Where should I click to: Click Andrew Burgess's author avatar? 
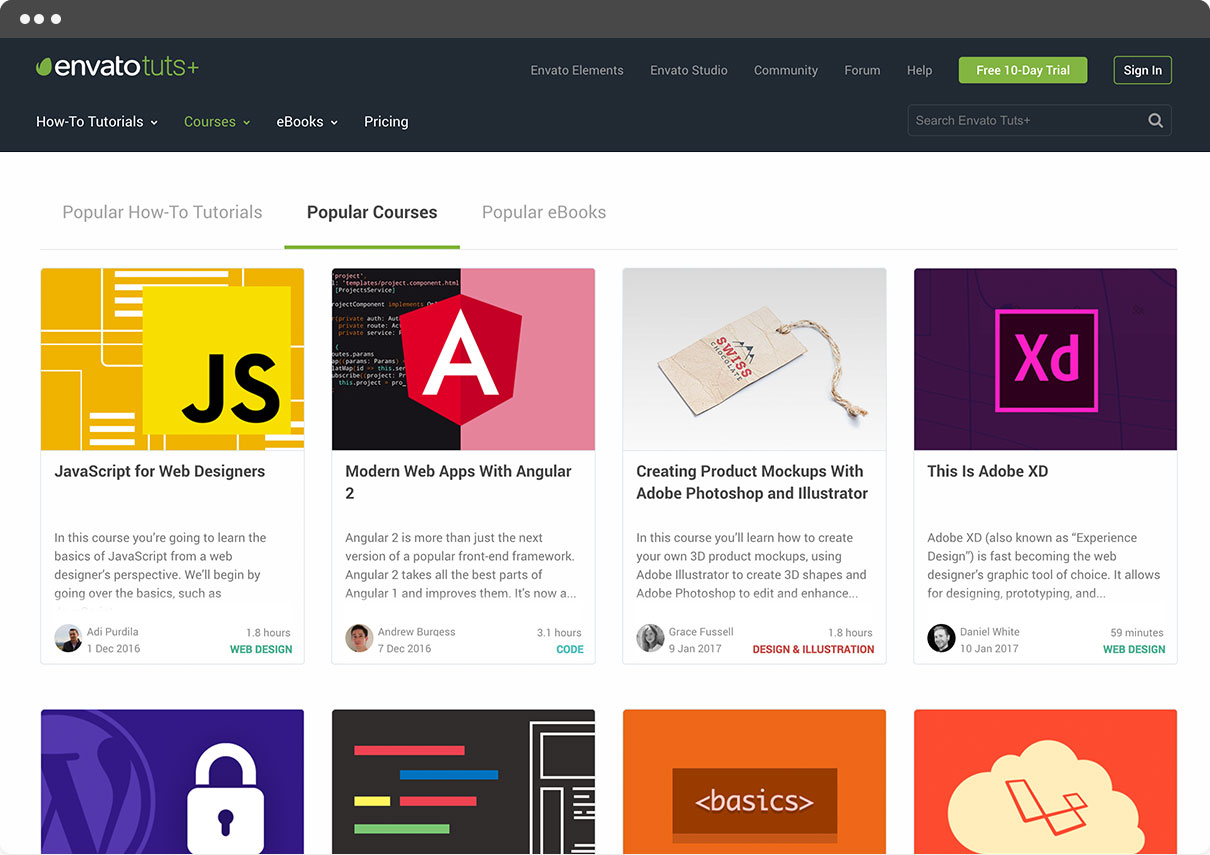click(359, 639)
